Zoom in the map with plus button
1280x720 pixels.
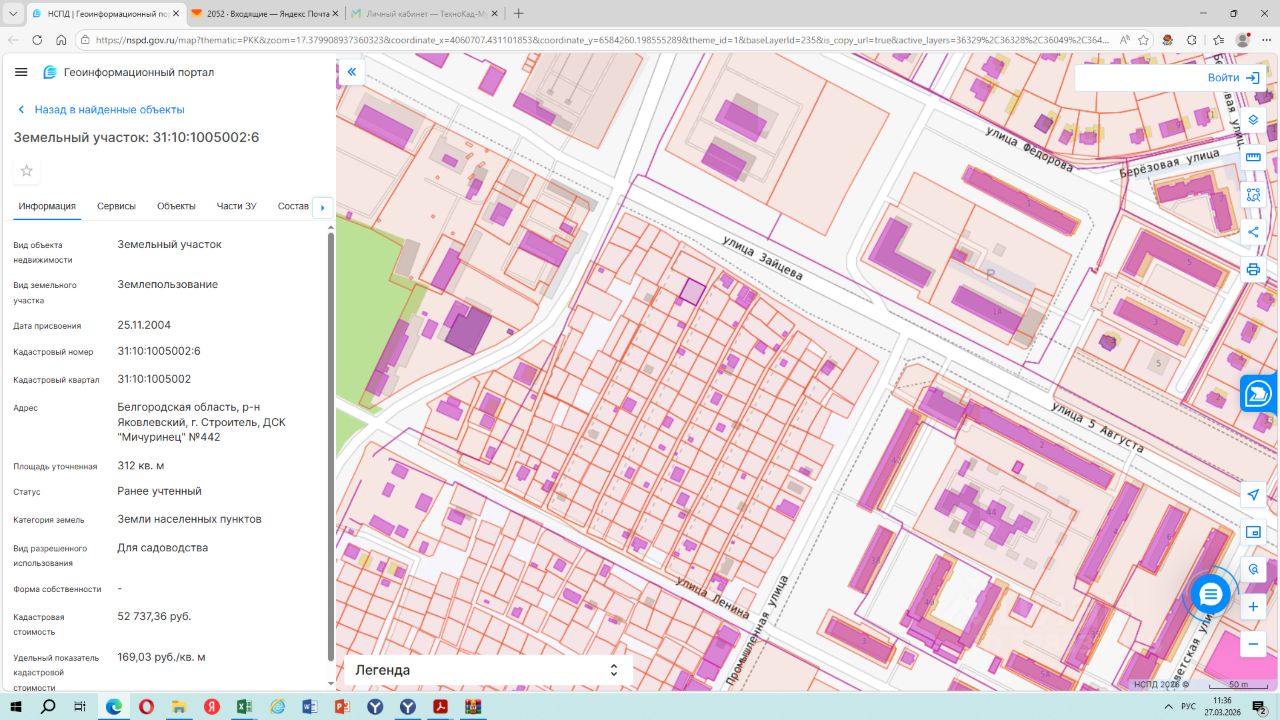coord(1253,607)
